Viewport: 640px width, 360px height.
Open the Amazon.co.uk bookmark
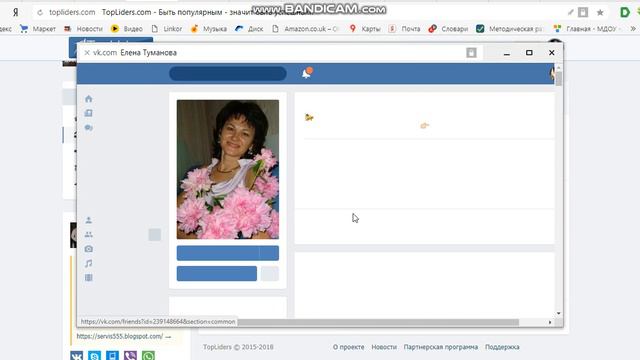coord(305,29)
